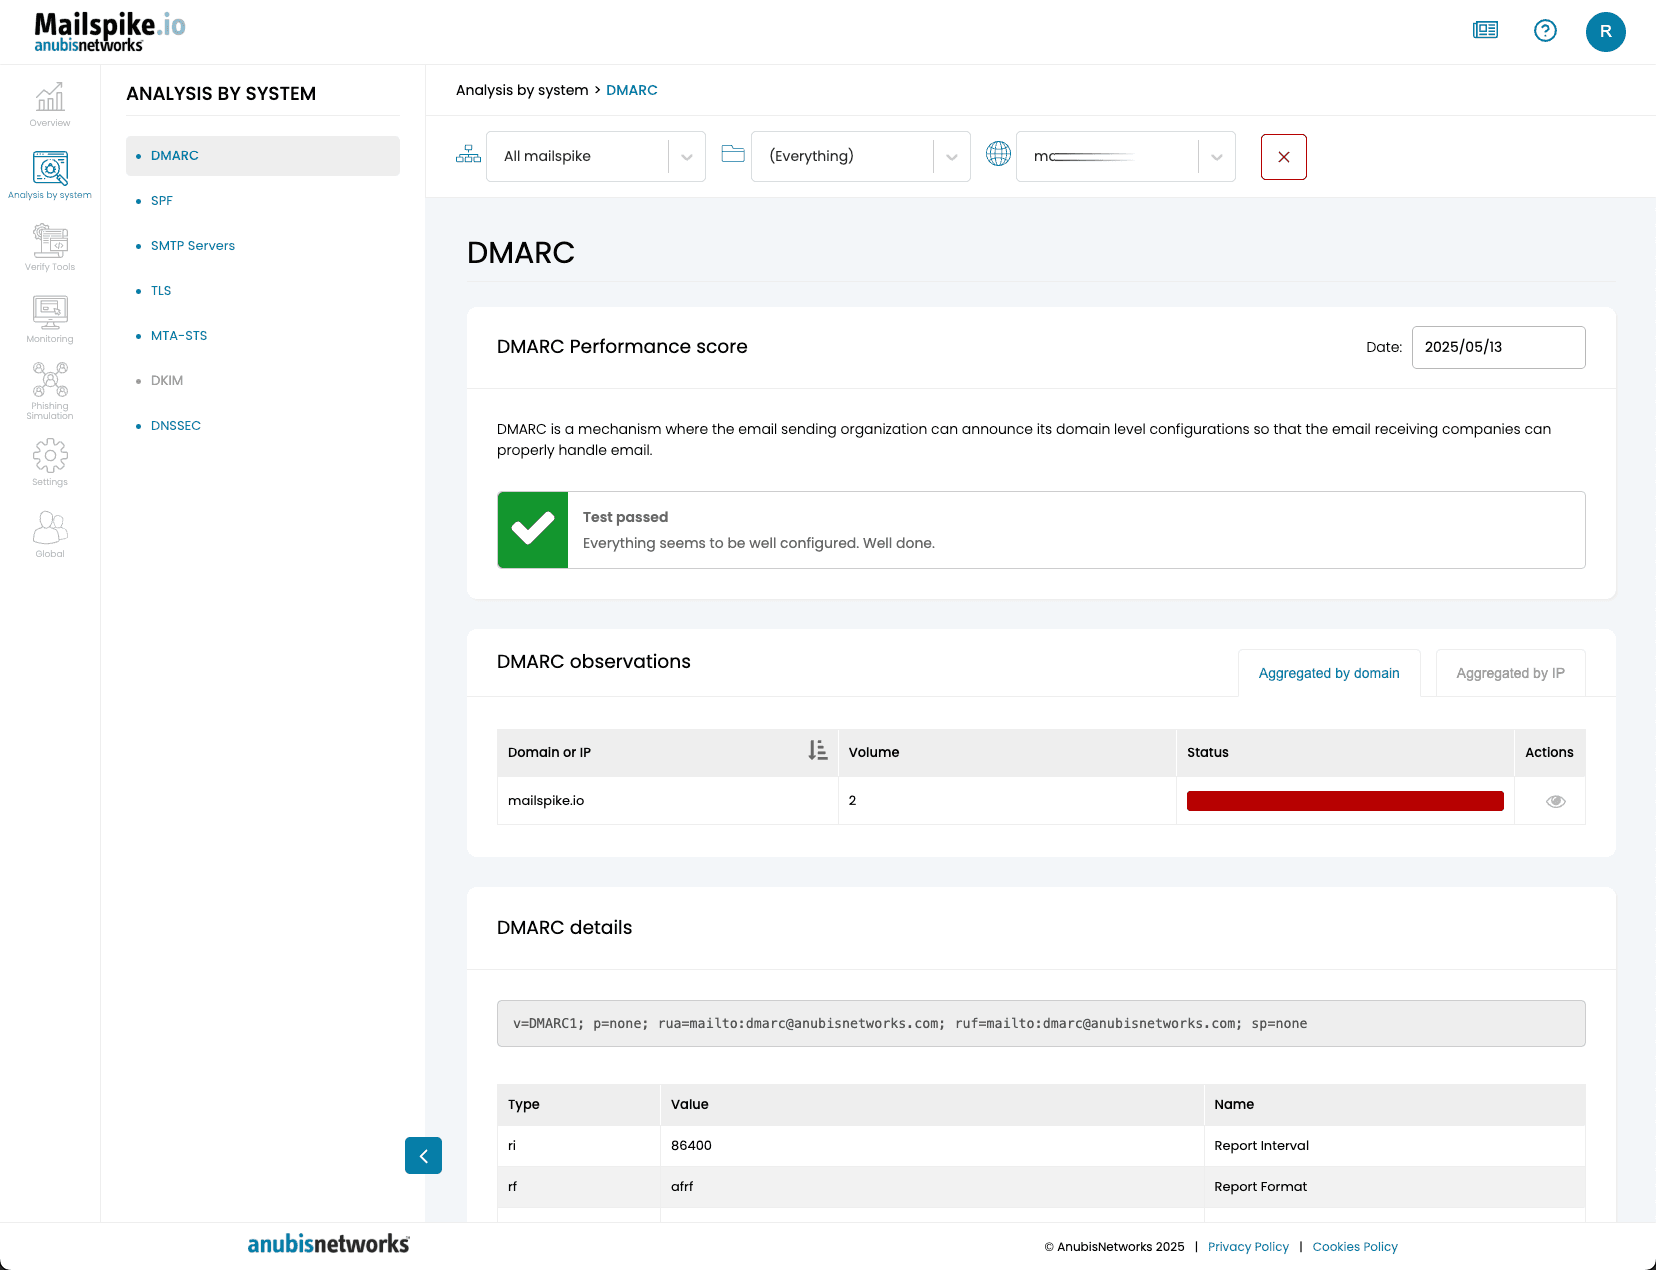Select DKIM in the system list
This screenshot has height=1270, width=1656.
(167, 381)
